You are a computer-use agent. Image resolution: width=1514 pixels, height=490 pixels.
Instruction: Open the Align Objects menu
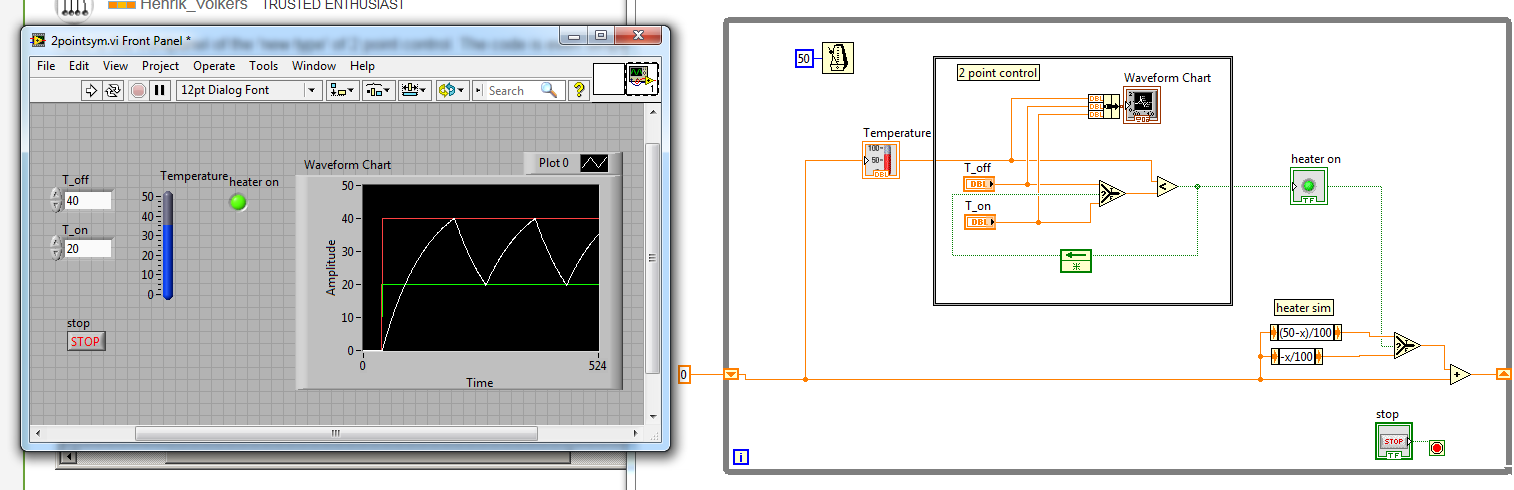pyautogui.click(x=343, y=90)
